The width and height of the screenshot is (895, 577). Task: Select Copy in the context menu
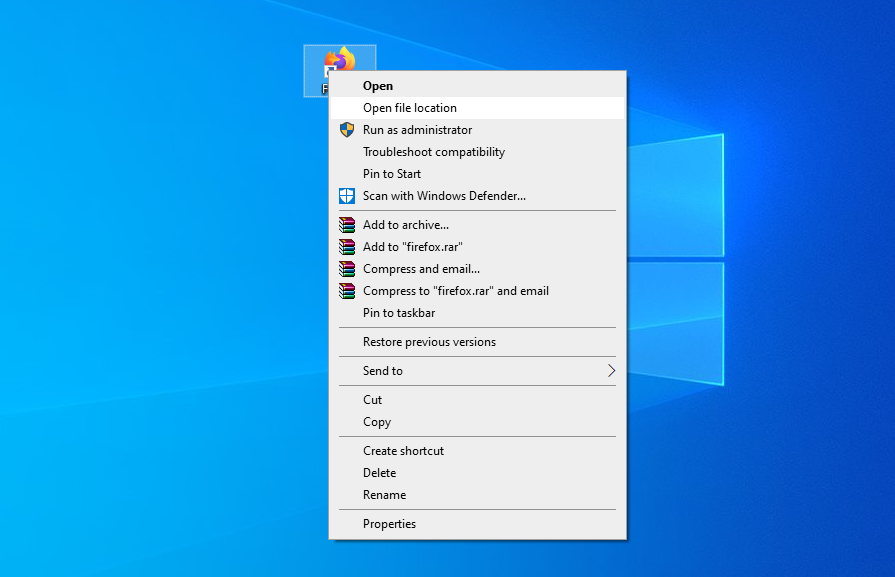pyautogui.click(x=377, y=422)
